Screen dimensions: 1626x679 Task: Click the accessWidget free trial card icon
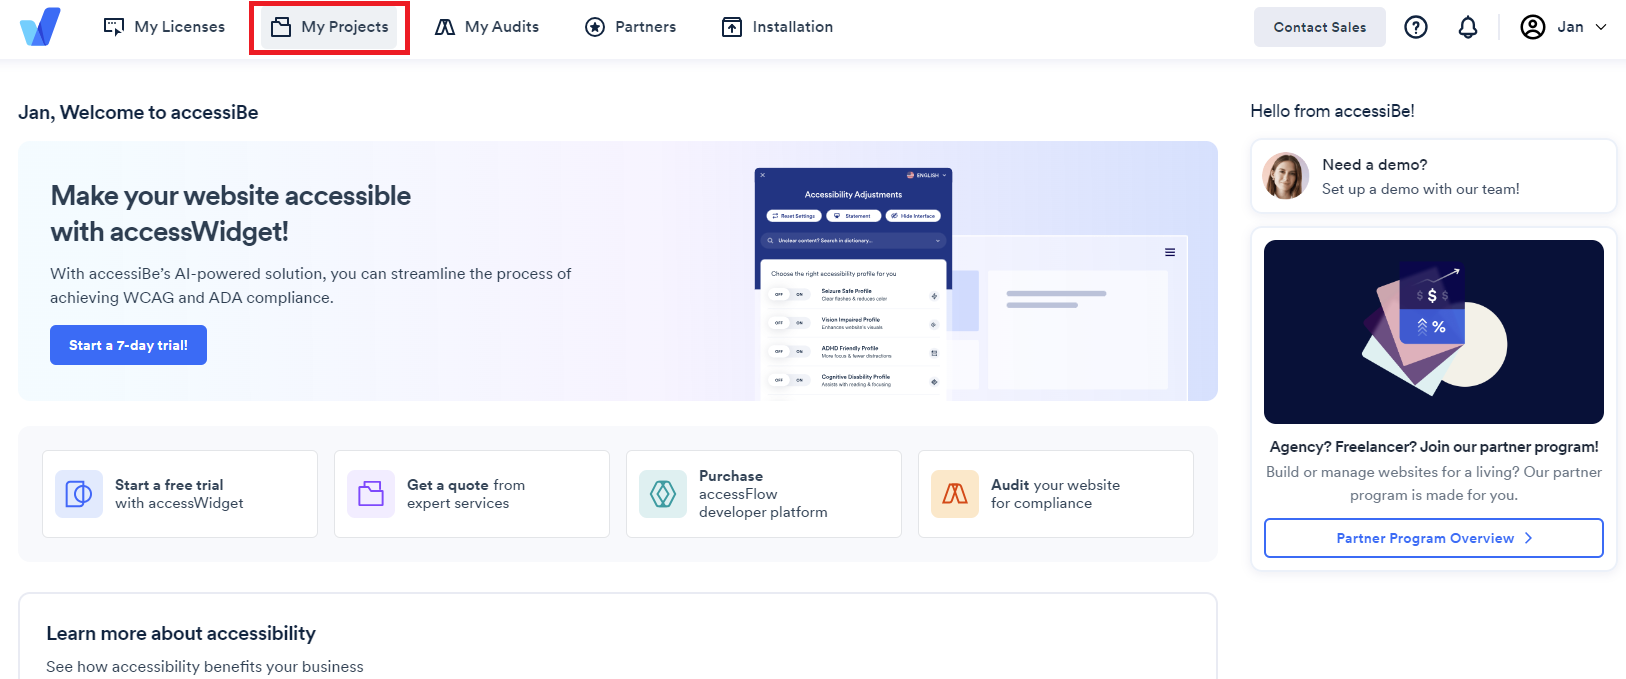pyautogui.click(x=79, y=494)
